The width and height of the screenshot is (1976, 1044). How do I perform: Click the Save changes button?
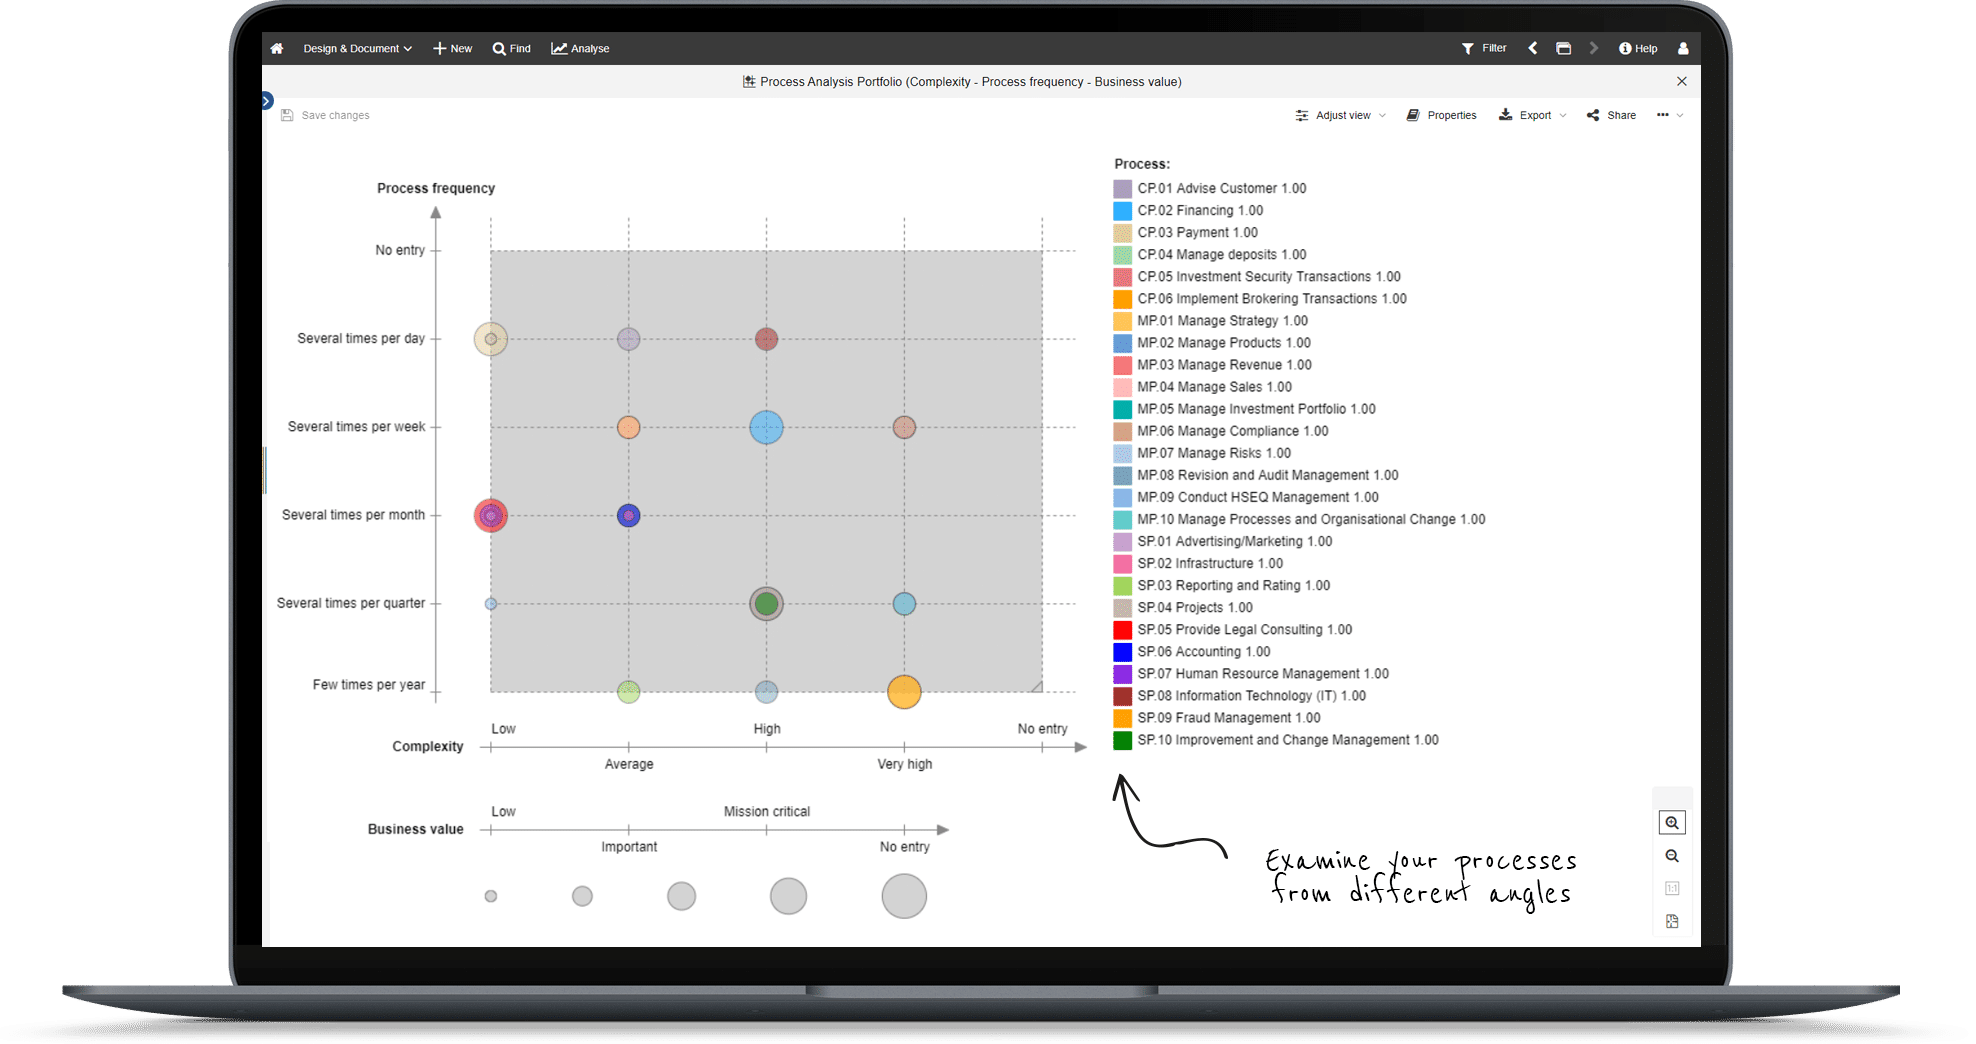click(325, 115)
